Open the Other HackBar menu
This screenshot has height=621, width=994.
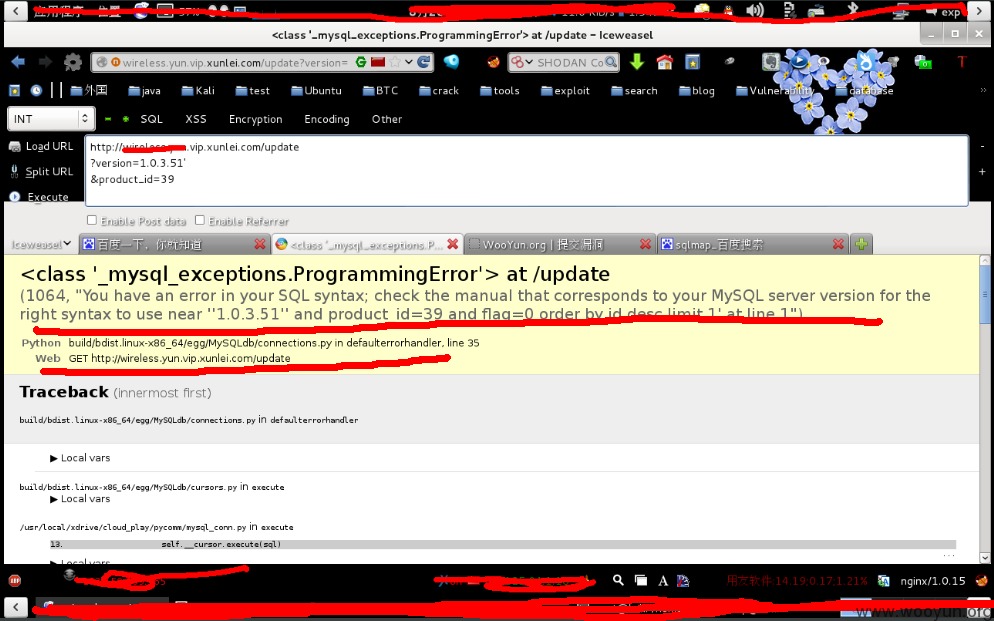(x=387, y=119)
